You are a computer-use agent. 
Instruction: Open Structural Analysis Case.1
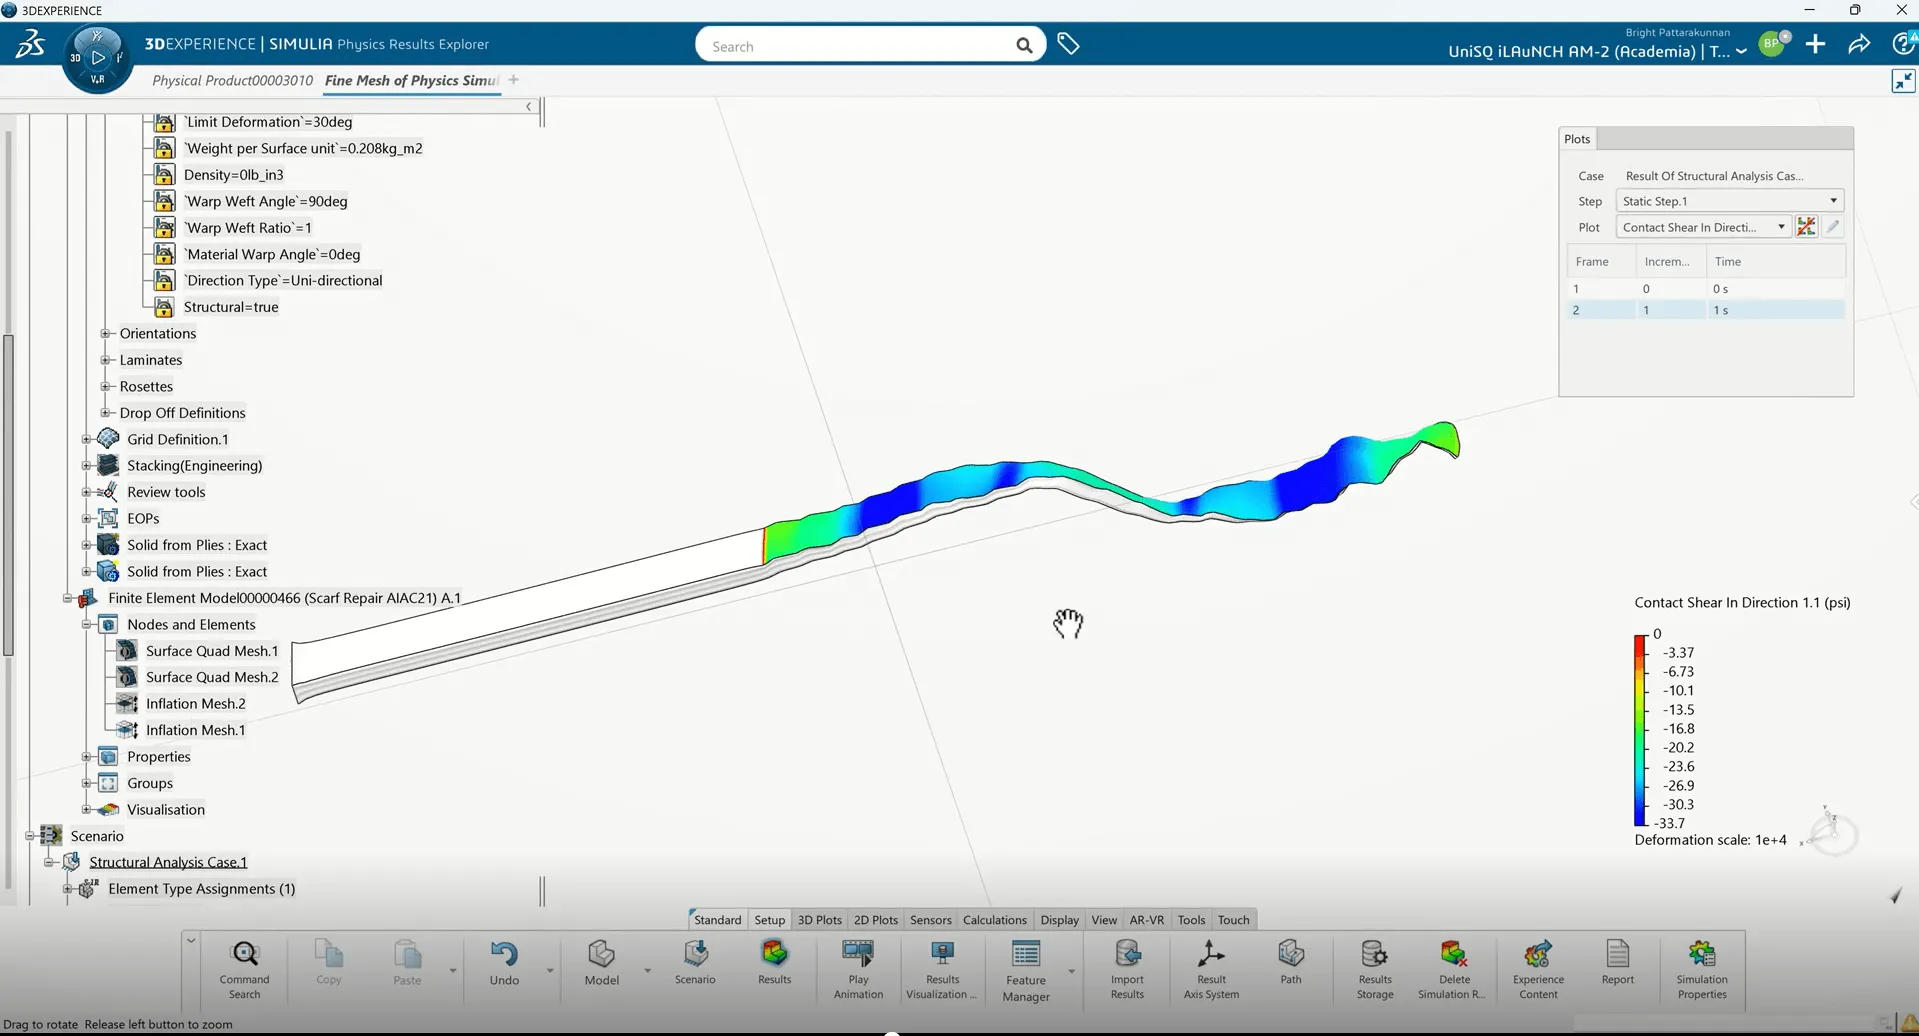(168, 861)
